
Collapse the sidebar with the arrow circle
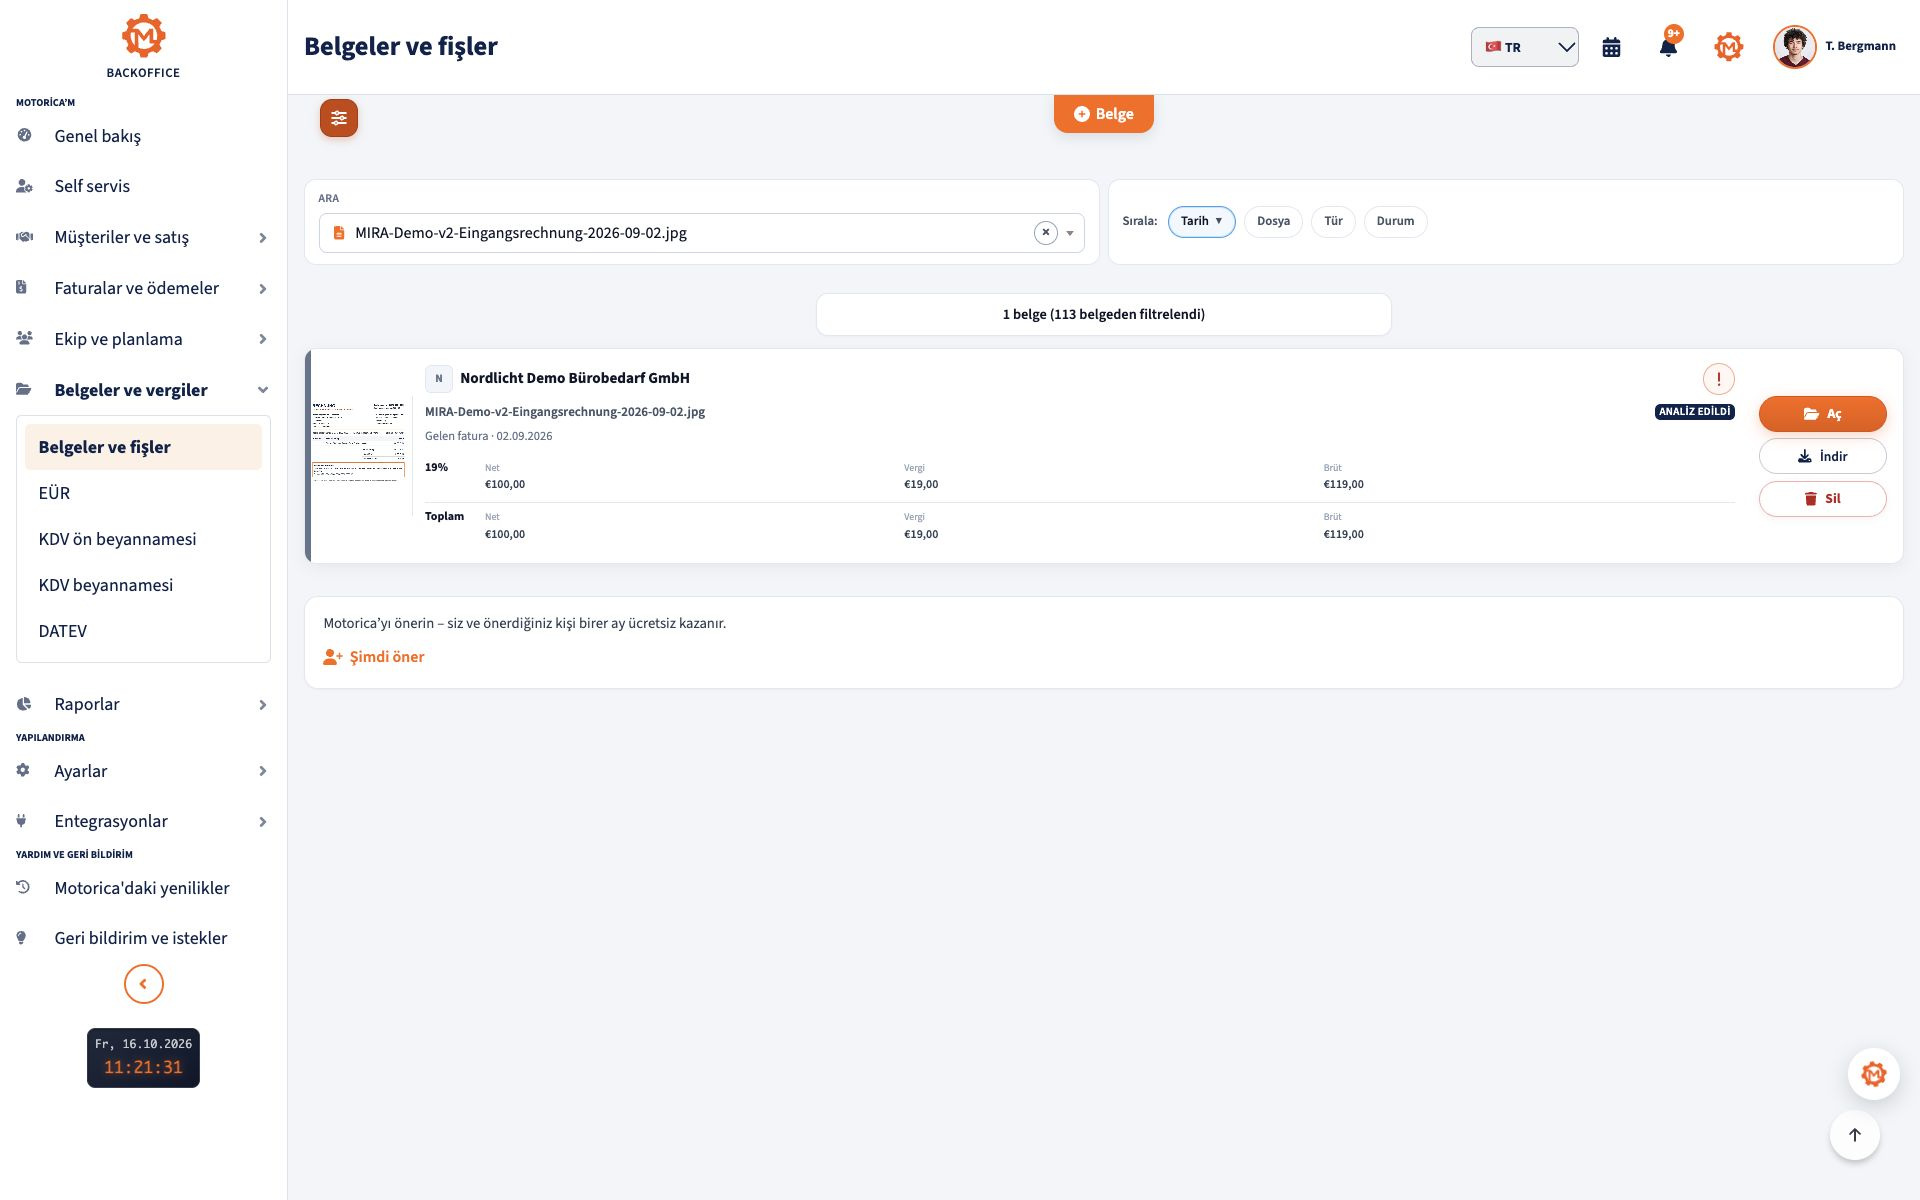click(x=143, y=984)
